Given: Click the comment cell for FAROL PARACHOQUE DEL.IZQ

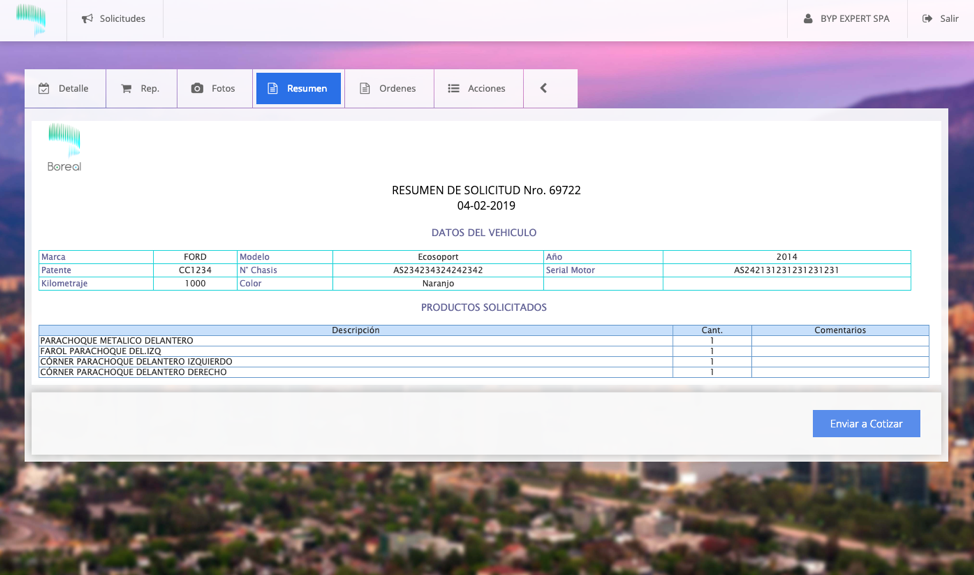Looking at the screenshot, I should tap(839, 351).
